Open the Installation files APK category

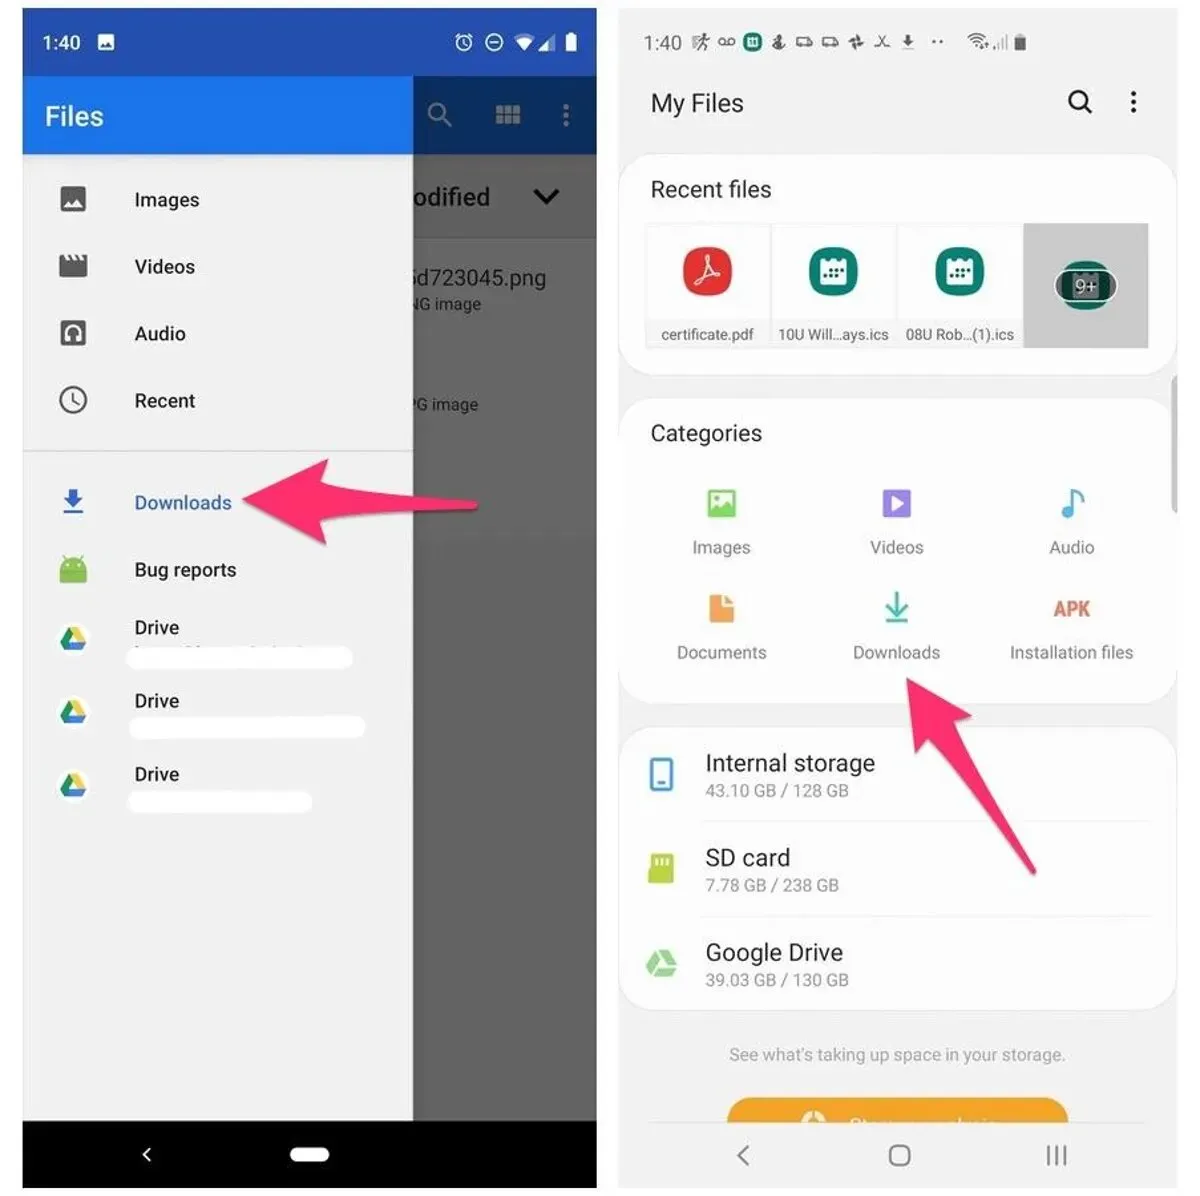click(x=1071, y=625)
